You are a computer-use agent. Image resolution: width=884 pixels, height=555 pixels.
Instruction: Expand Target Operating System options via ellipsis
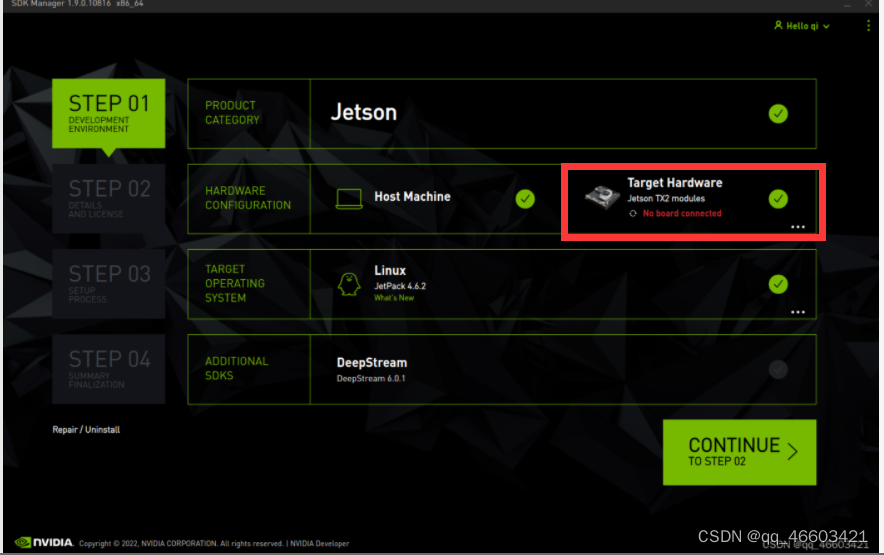point(798,312)
